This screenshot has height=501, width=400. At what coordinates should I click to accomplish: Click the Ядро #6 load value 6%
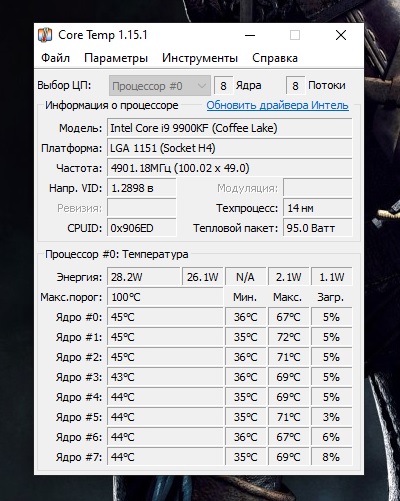click(x=331, y=437)
